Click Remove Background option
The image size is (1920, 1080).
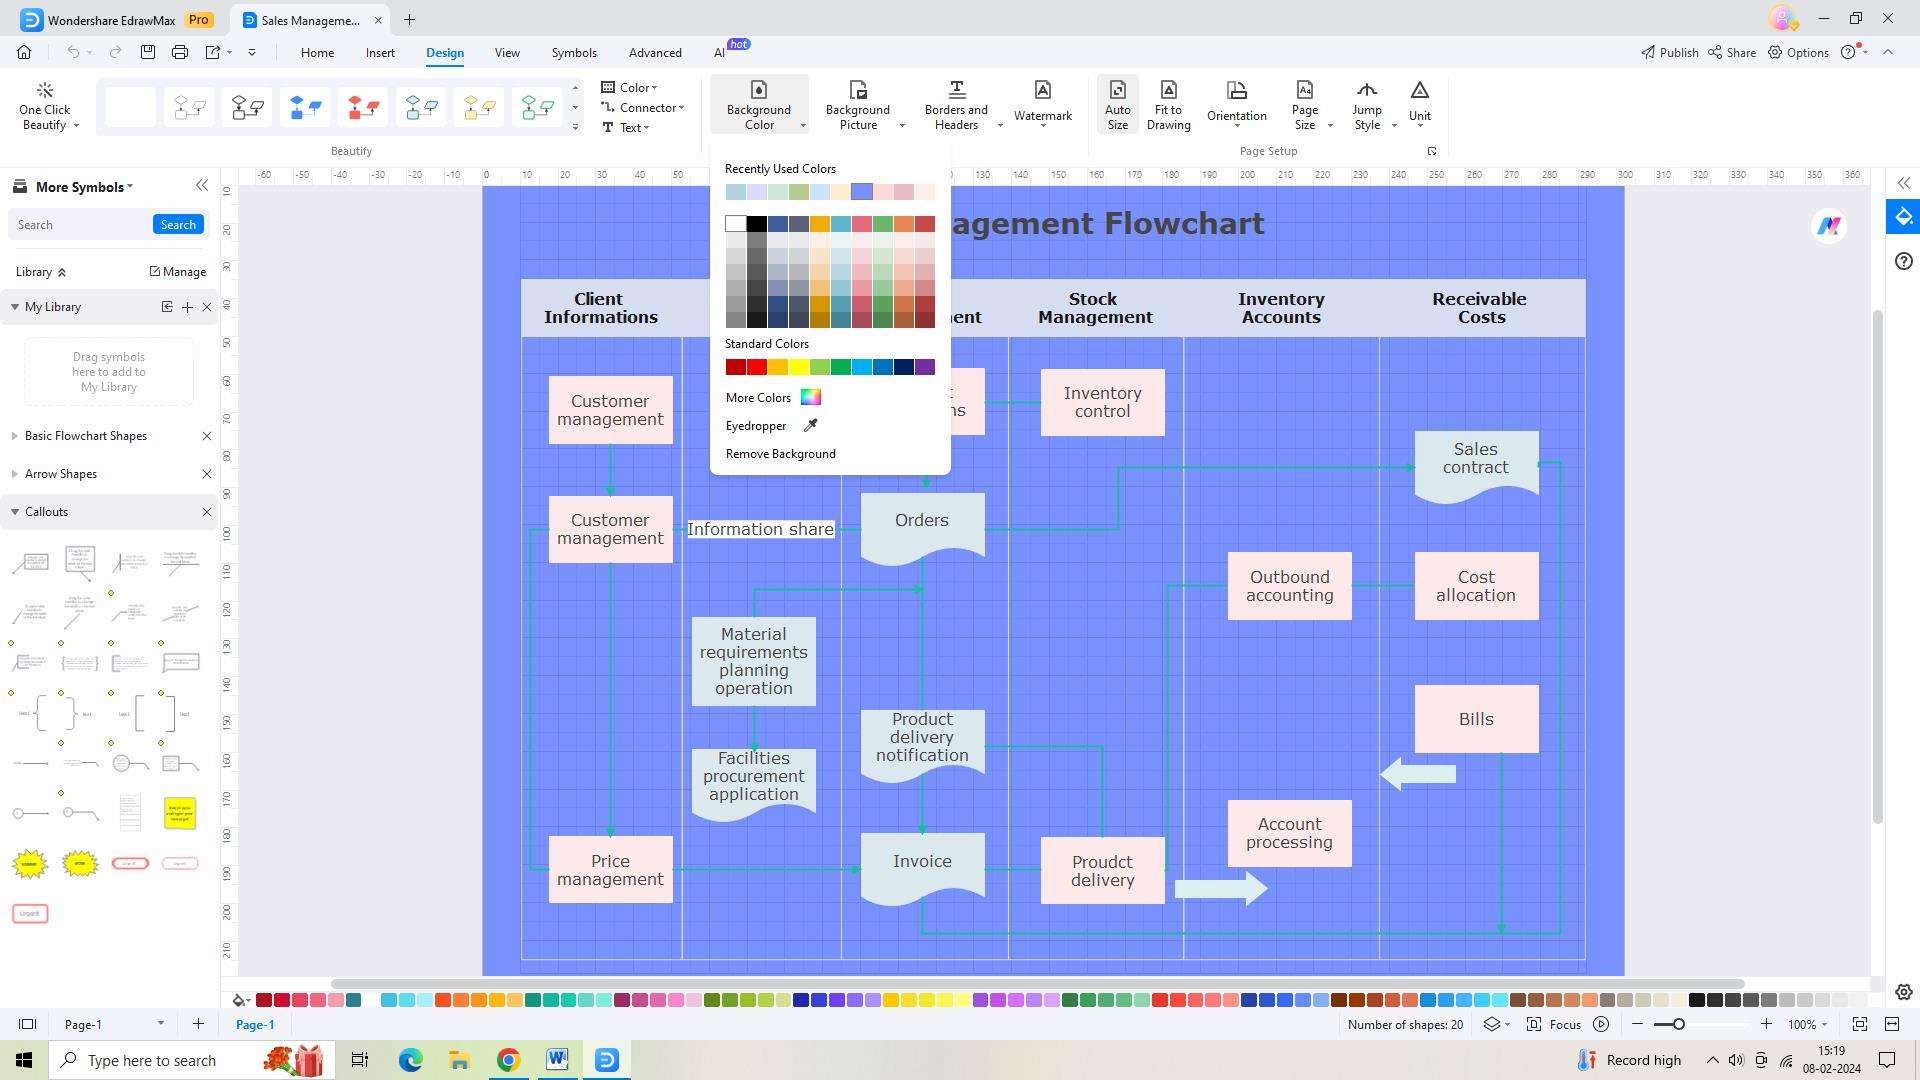780,454
